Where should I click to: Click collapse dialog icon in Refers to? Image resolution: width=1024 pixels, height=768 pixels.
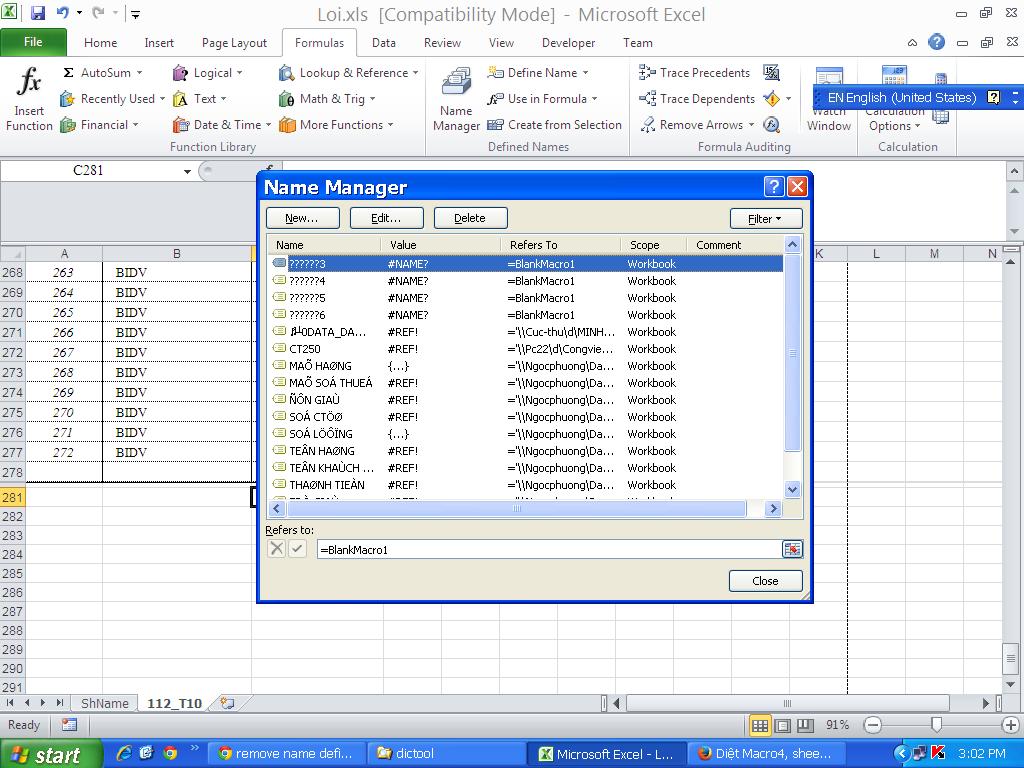(x=792, y=549)
